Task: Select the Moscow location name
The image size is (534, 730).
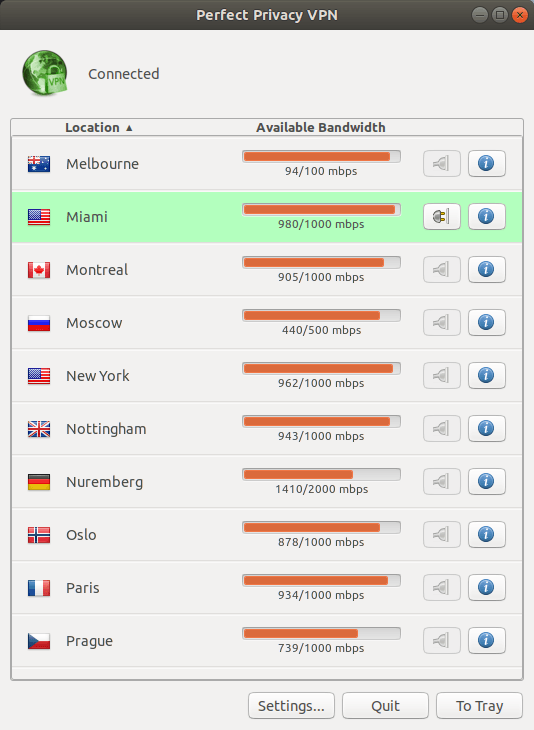Action: pyautogui.click(x=94, y=323)
